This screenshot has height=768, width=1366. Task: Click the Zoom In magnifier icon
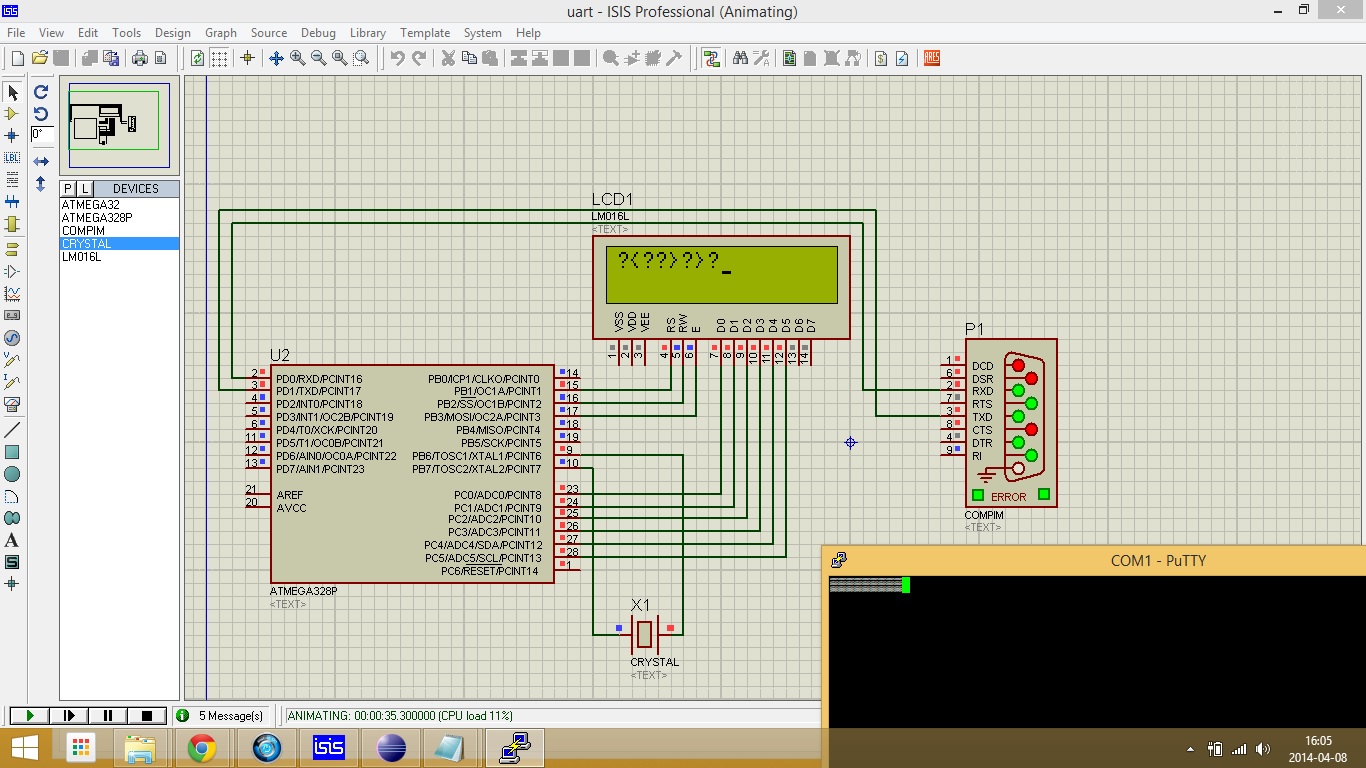click(x=298, y=59)
